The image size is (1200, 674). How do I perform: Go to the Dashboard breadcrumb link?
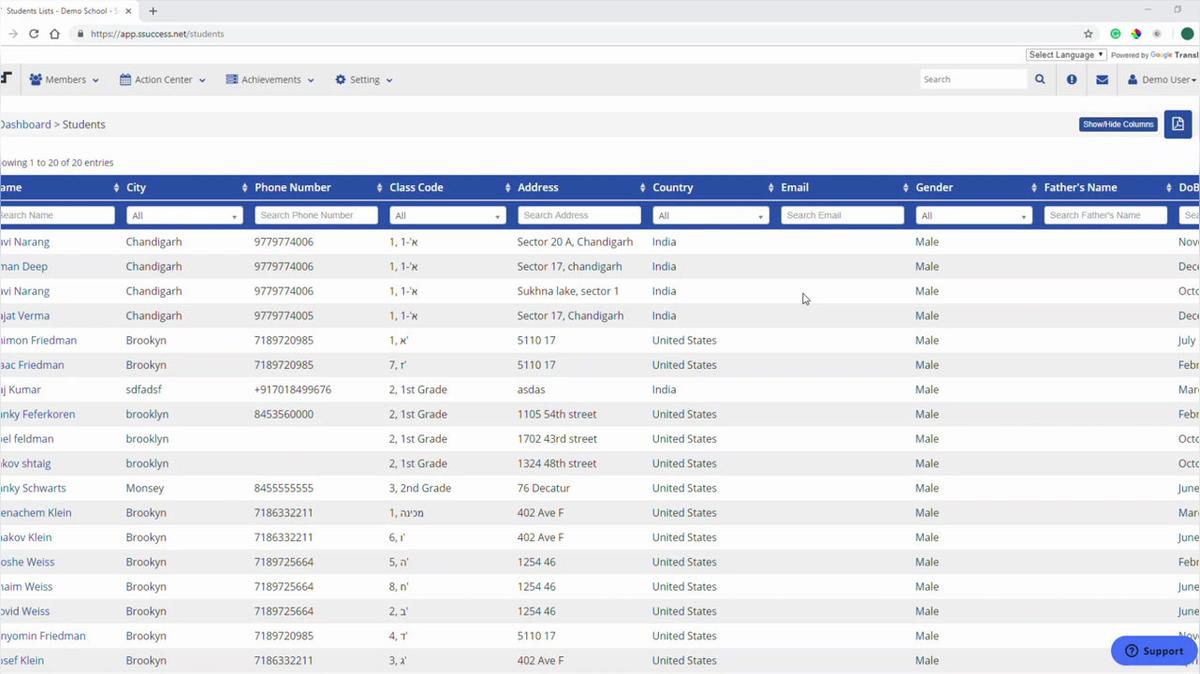pyautogui.click(x=25, y=125)
